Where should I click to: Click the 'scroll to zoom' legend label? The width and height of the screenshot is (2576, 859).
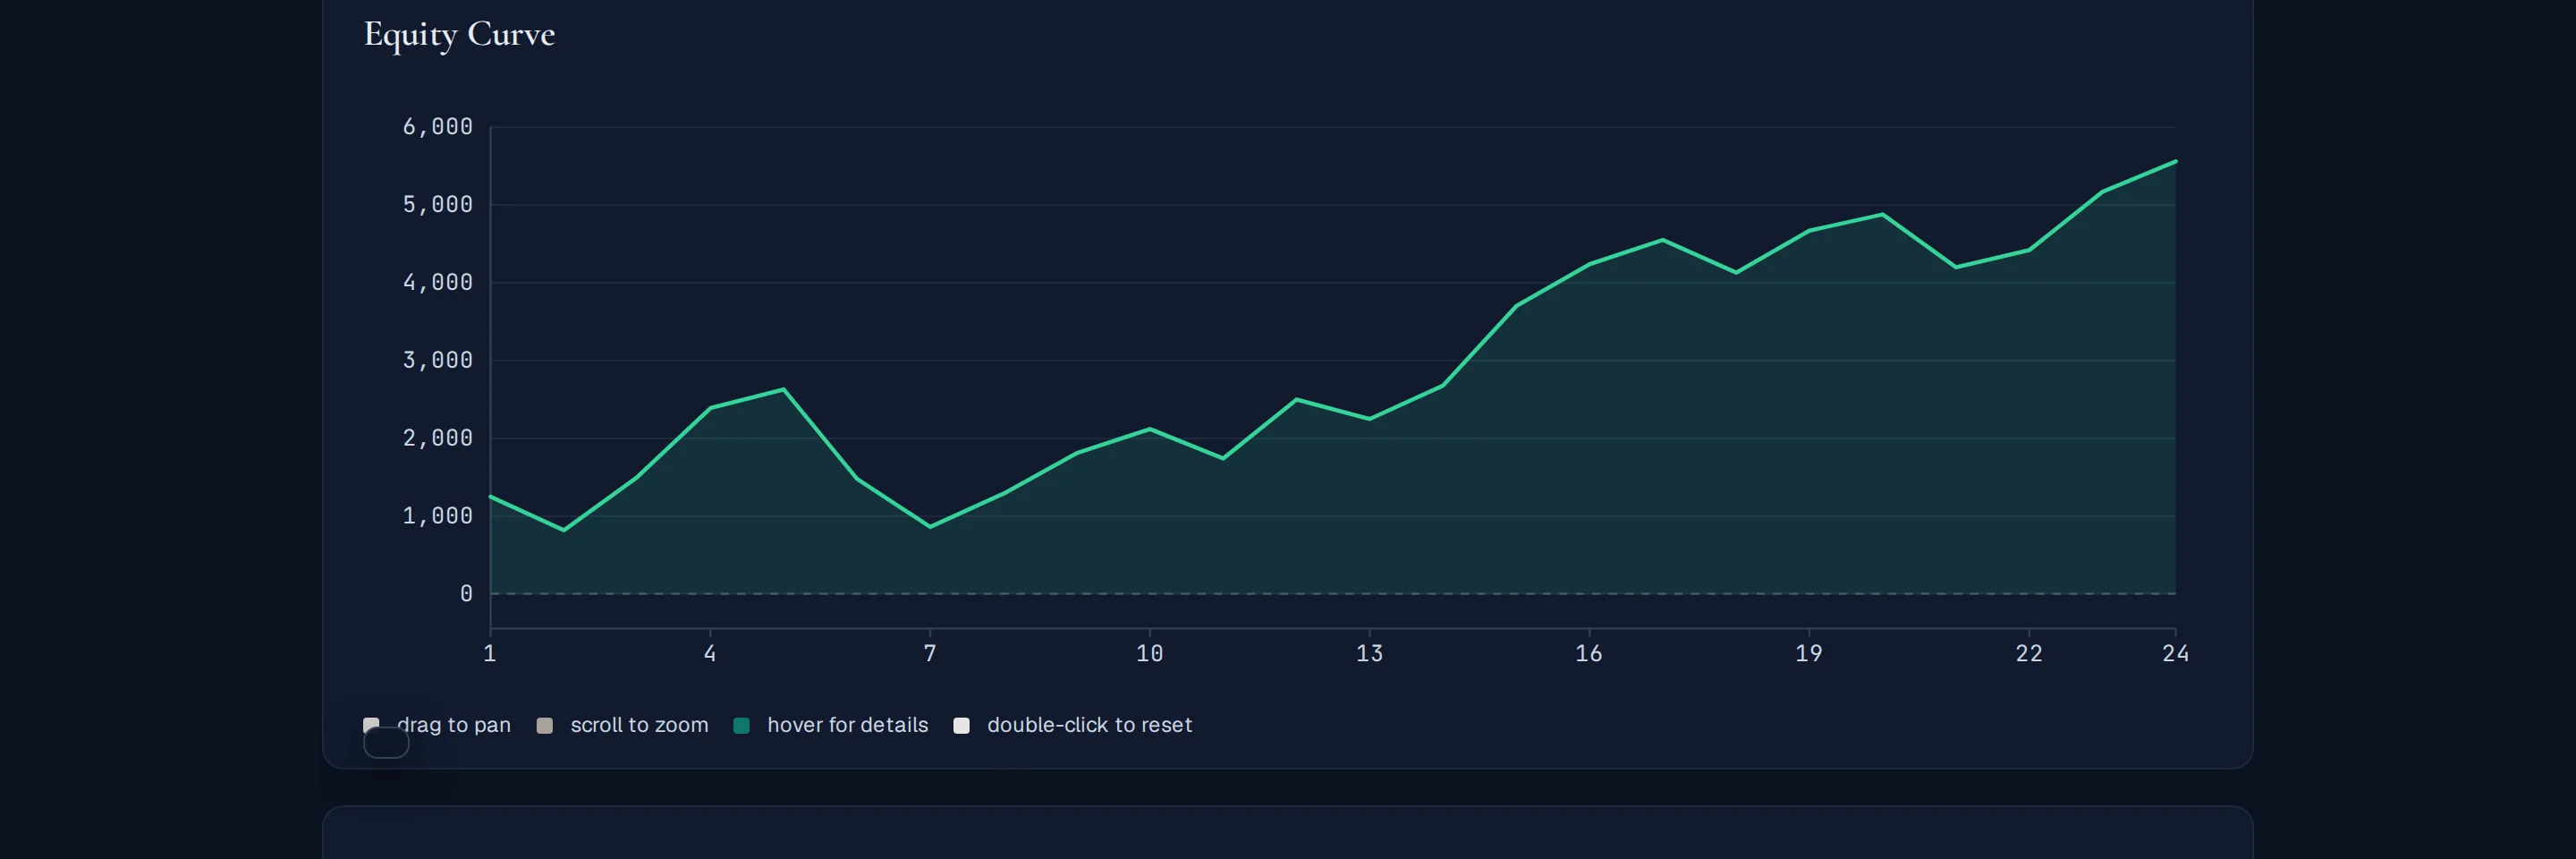point(639,725)
